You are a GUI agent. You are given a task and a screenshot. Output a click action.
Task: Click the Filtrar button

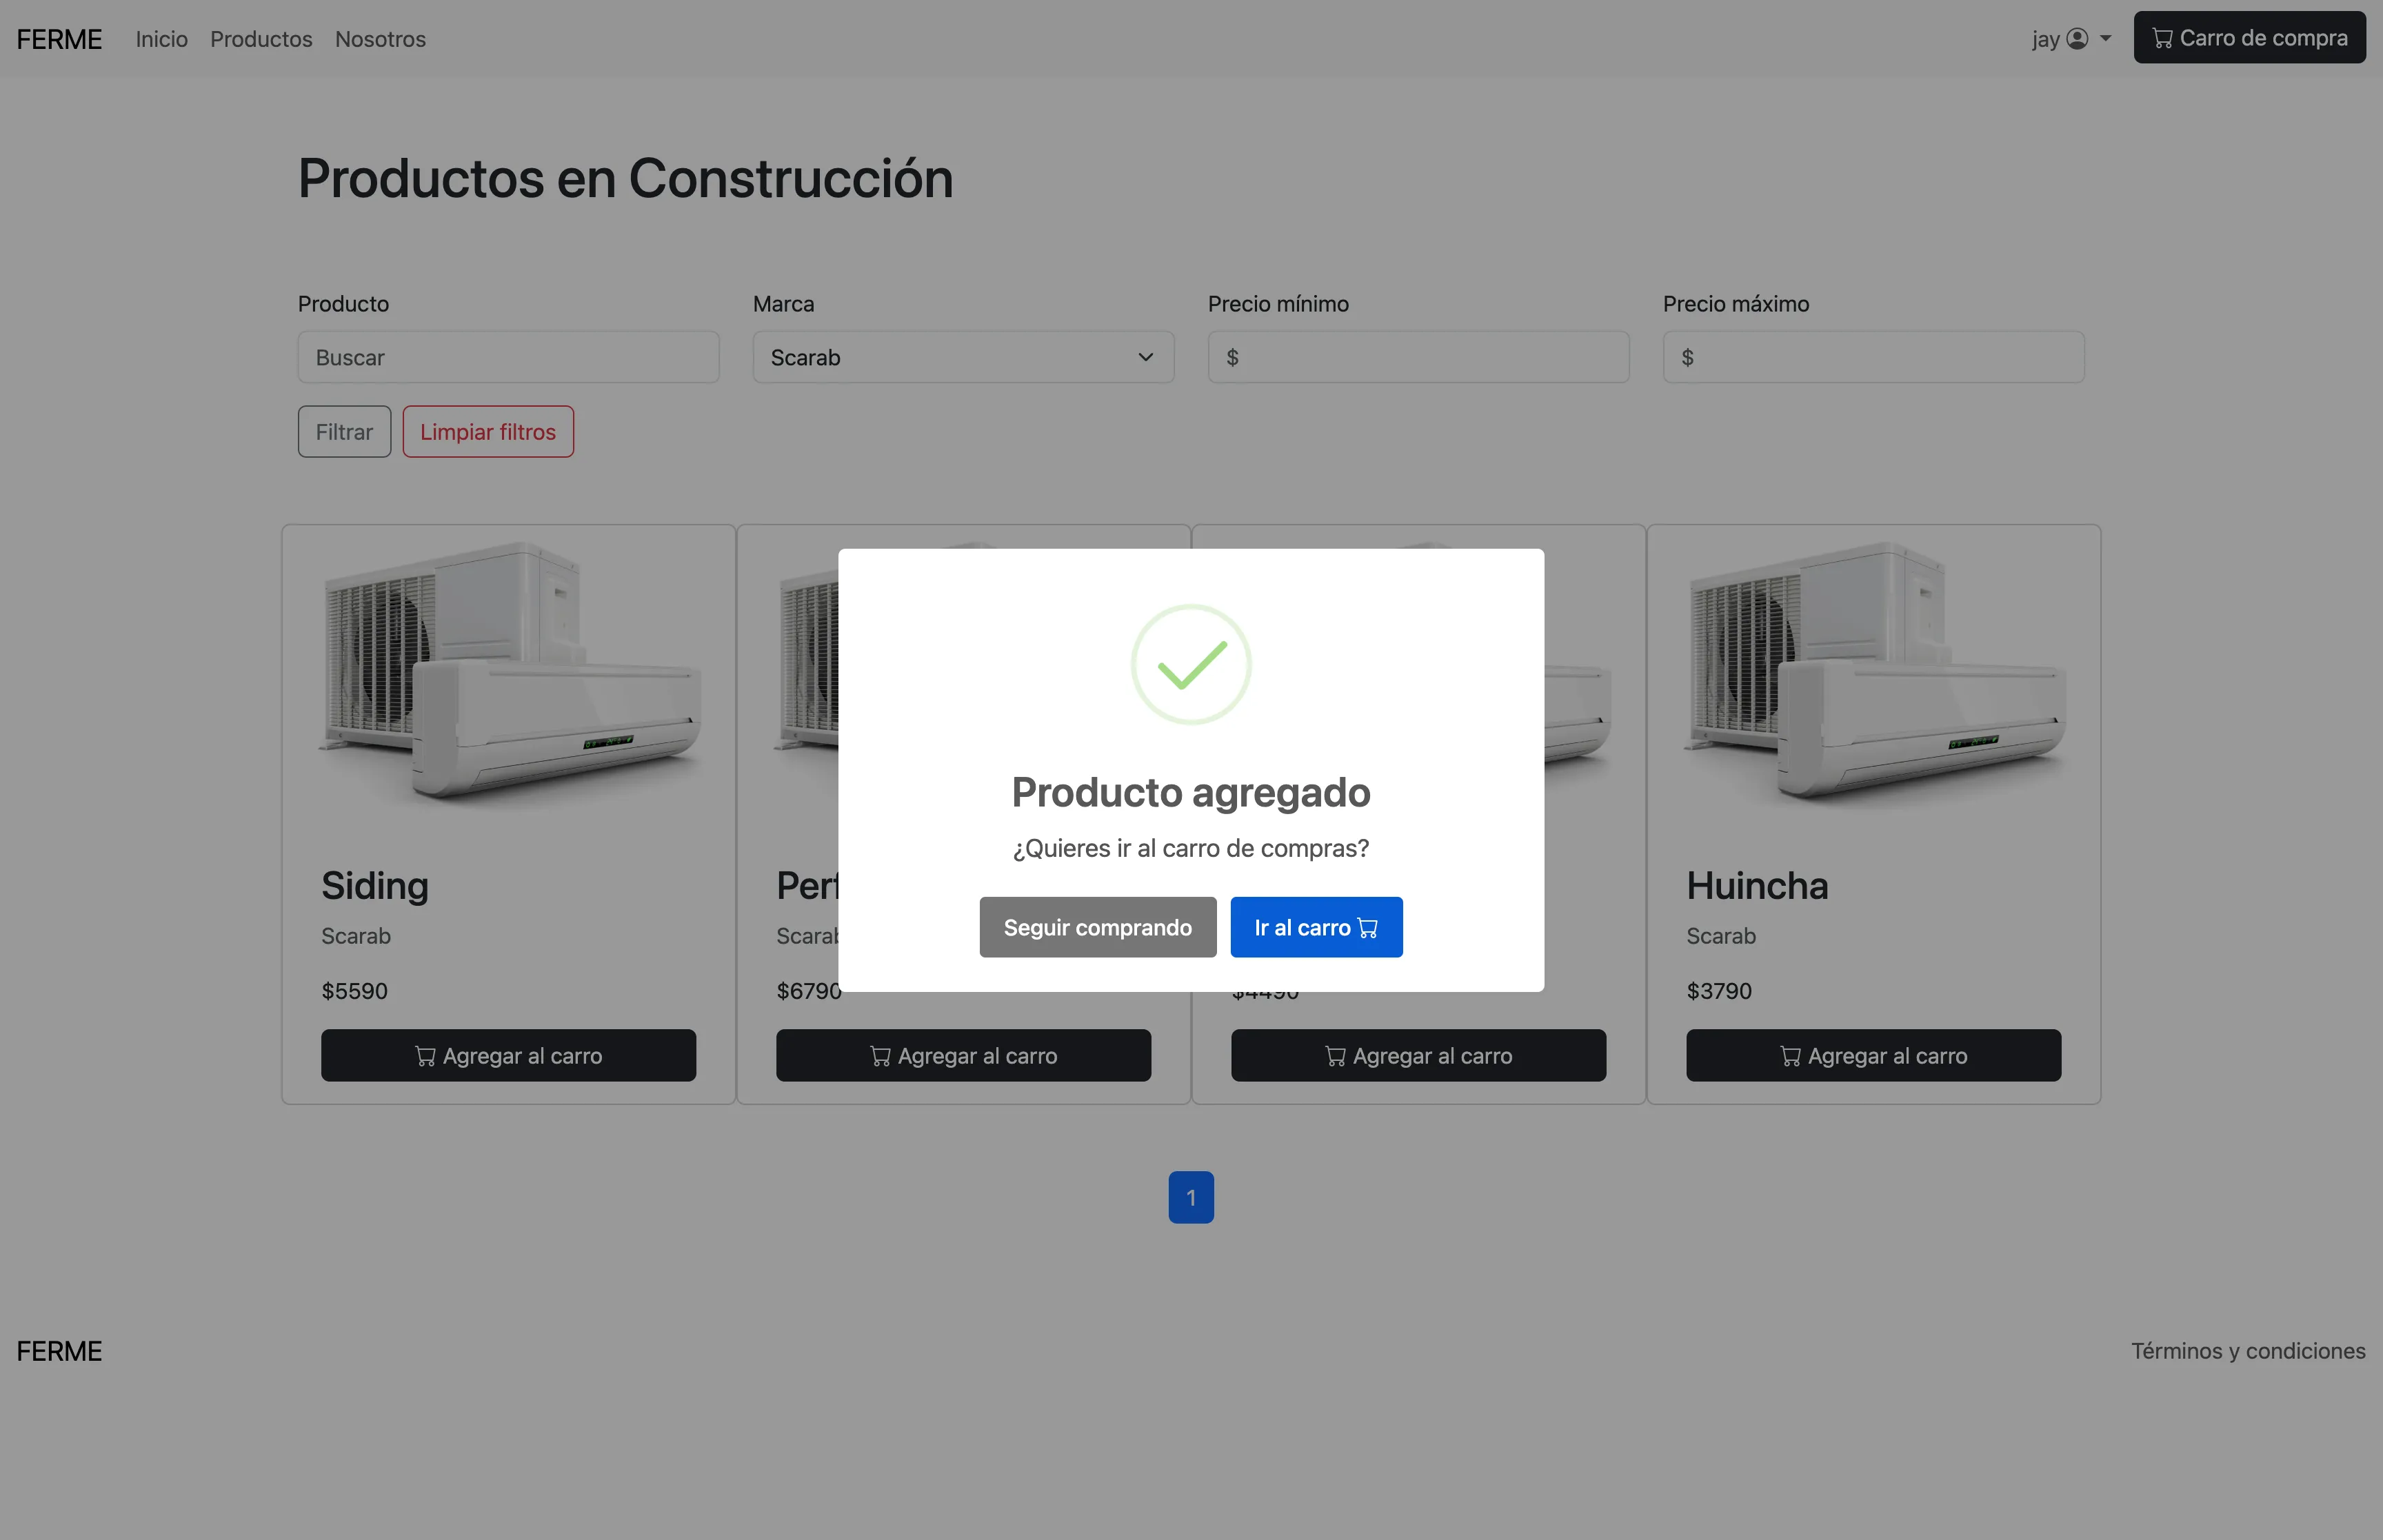click(344, 431)
